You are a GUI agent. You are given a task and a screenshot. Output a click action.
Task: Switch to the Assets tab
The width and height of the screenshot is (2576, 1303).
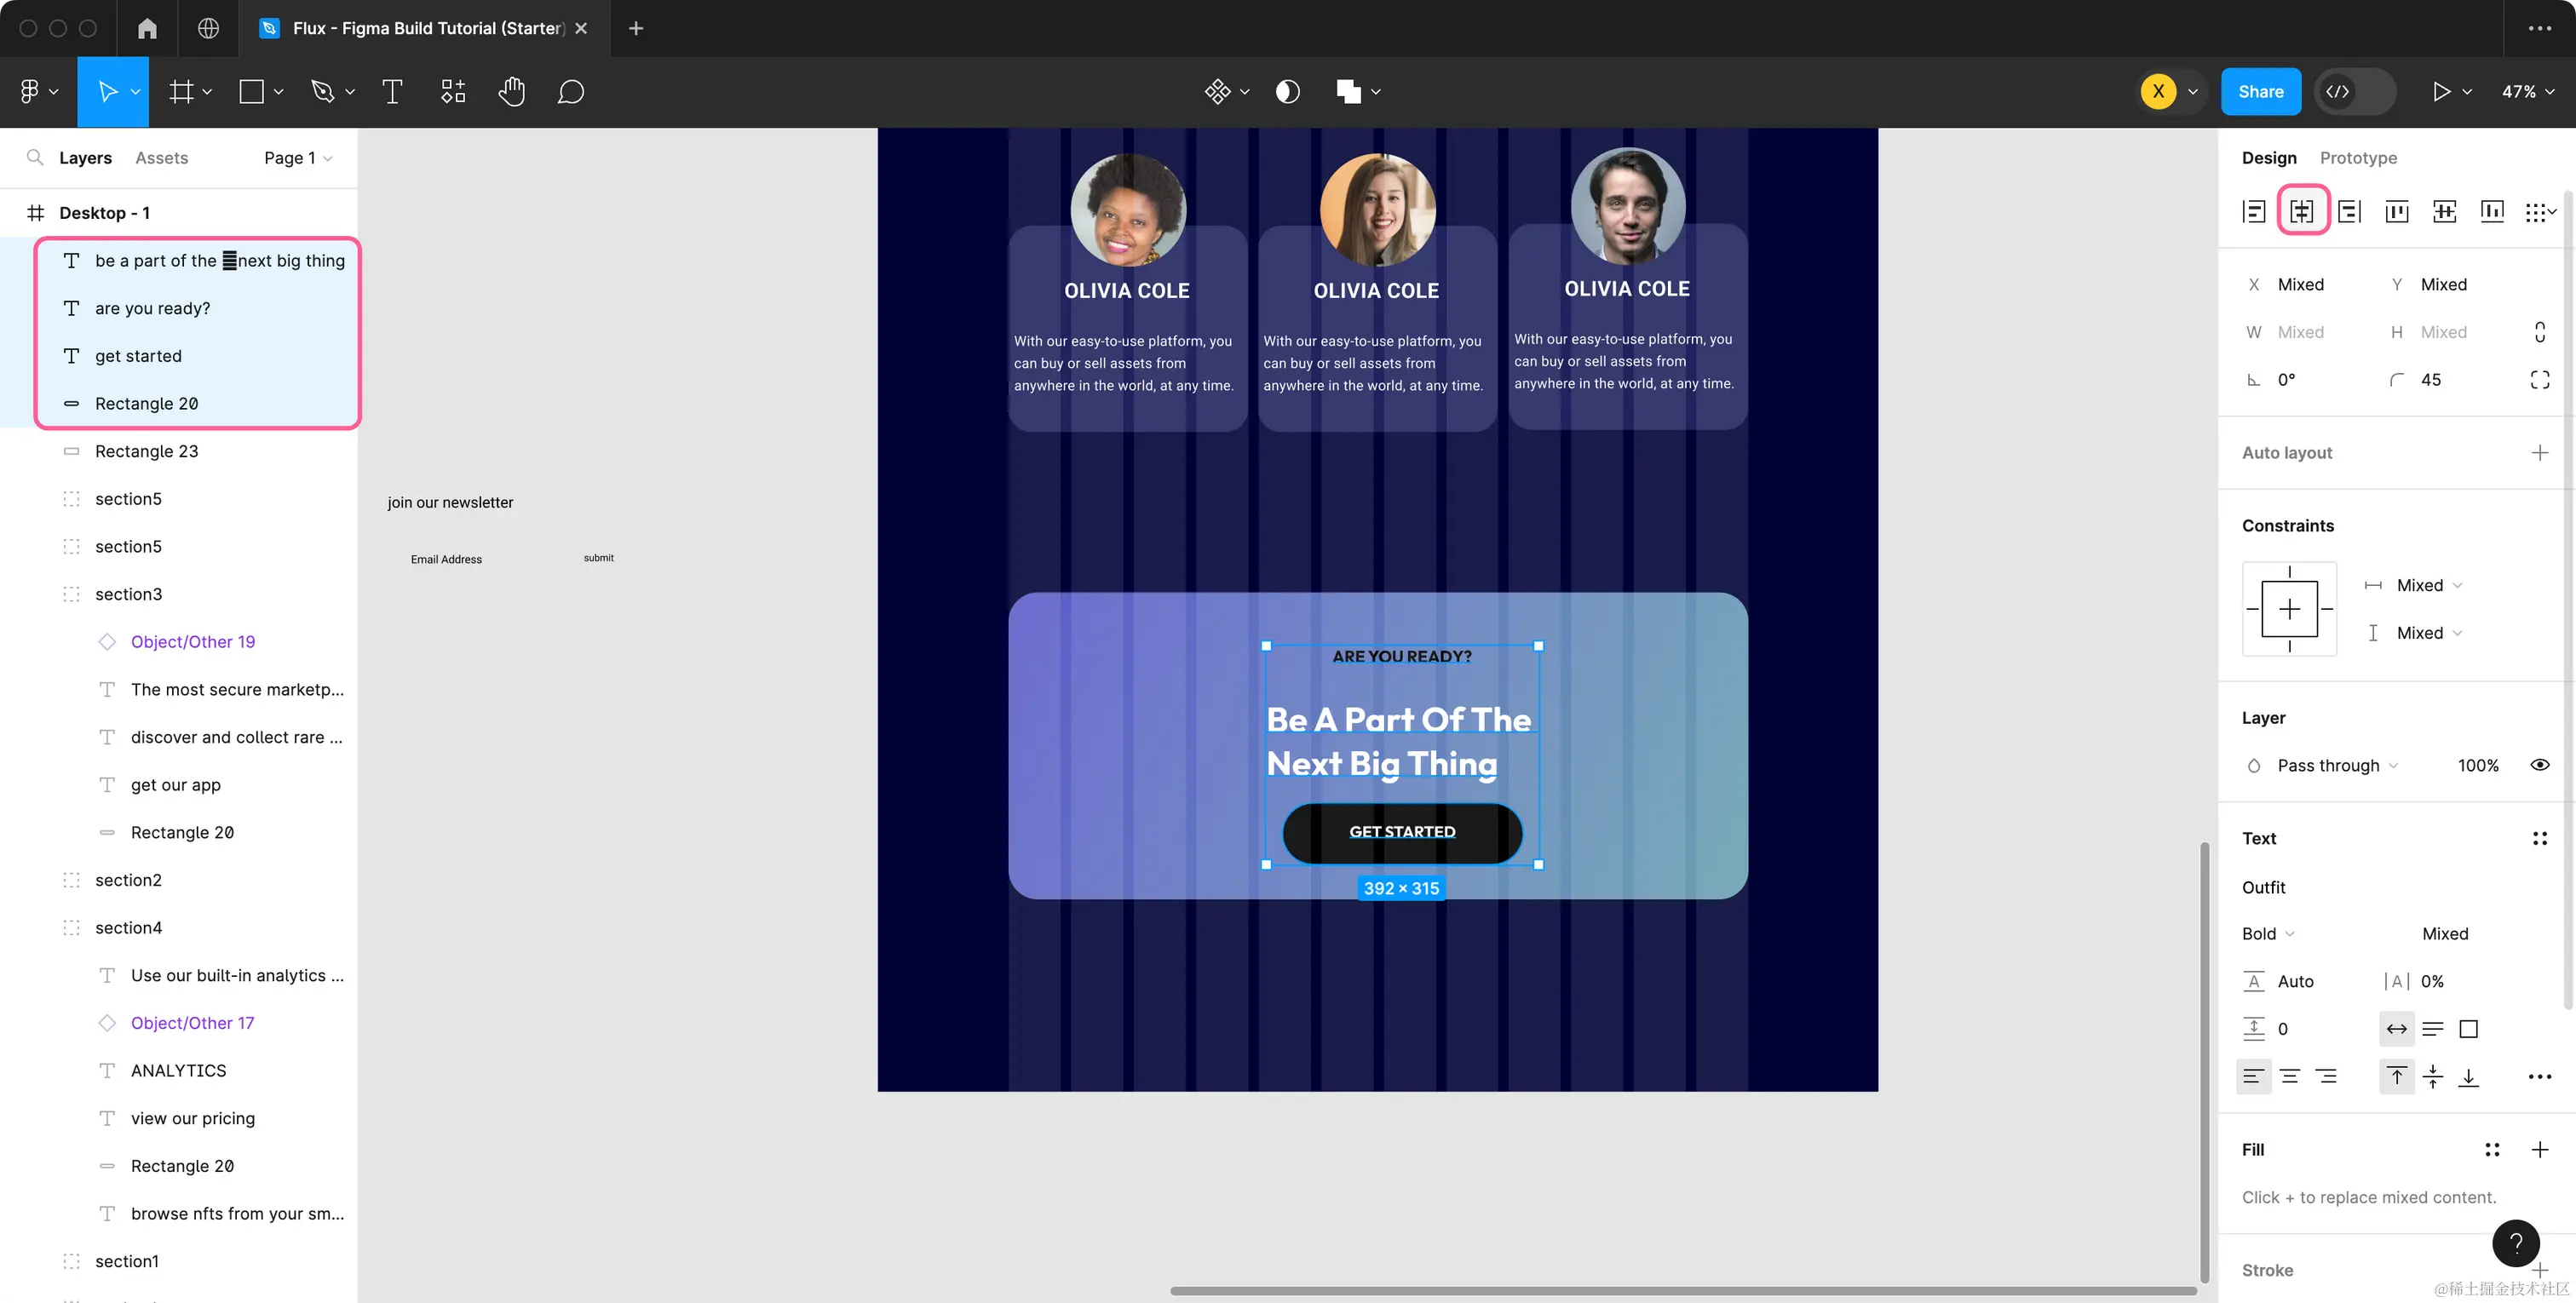(x=161, y=158)
